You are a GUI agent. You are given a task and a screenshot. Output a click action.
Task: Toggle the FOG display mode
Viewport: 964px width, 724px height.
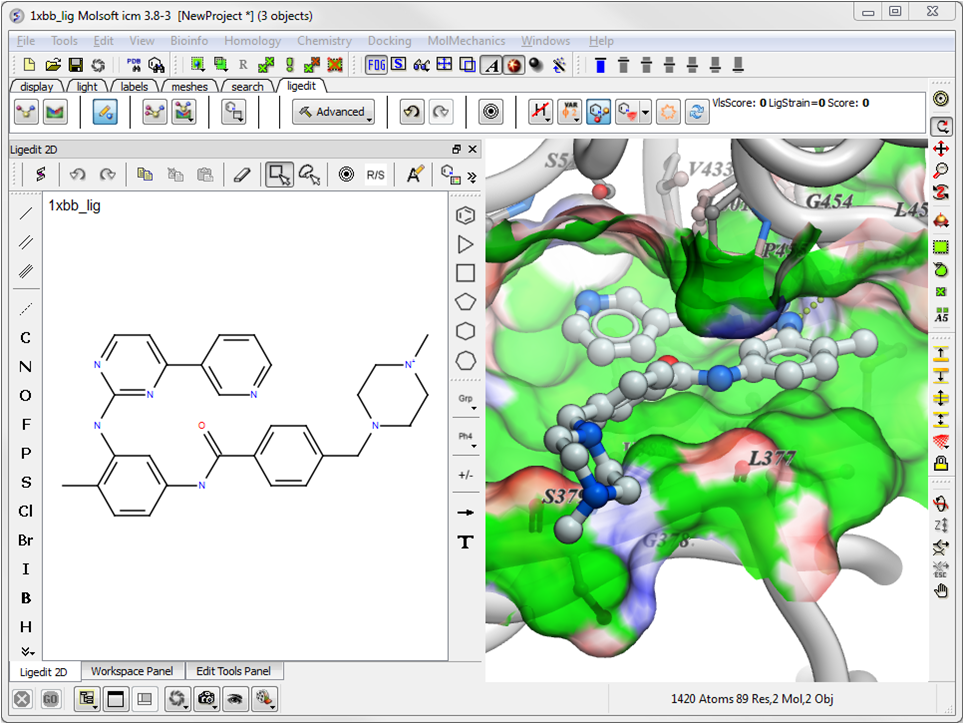tap(376, 65)
